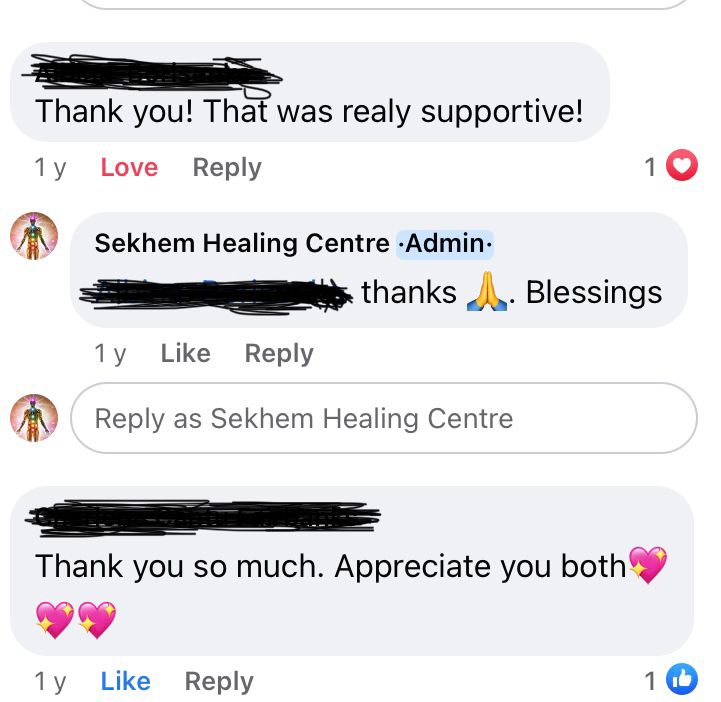Reply to the admin 'thanks. Blessings' comment
721x702 pixels.
[279, 354]
